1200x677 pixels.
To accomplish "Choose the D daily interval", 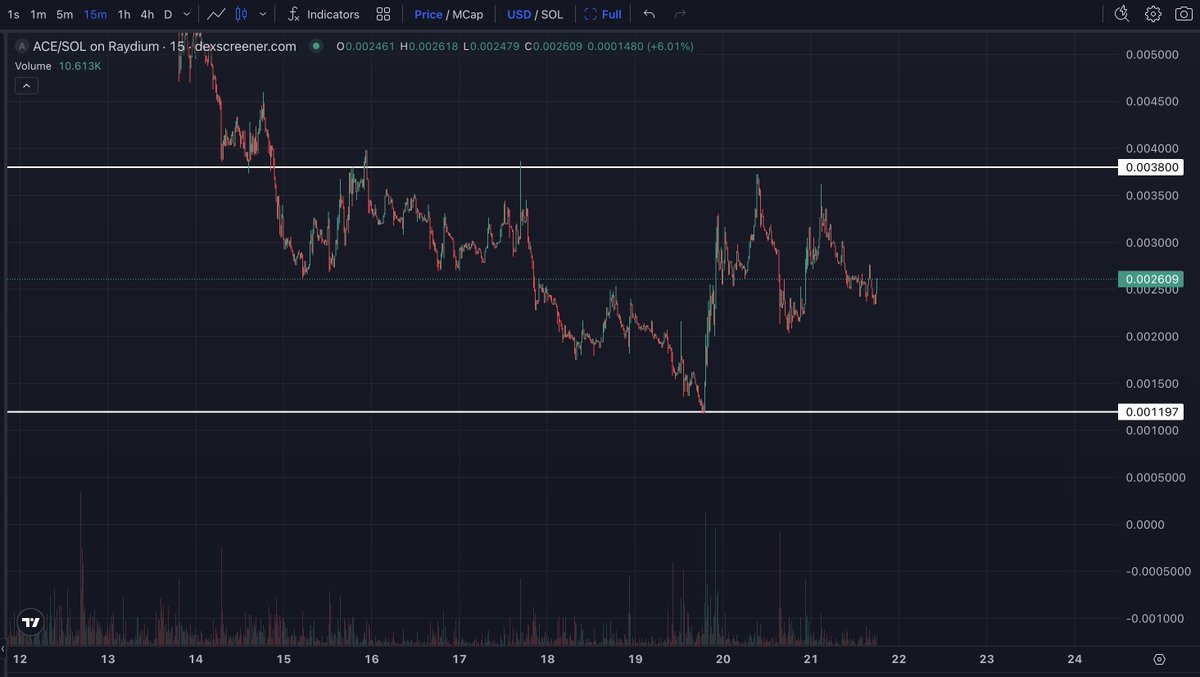I will pos(168,14).
